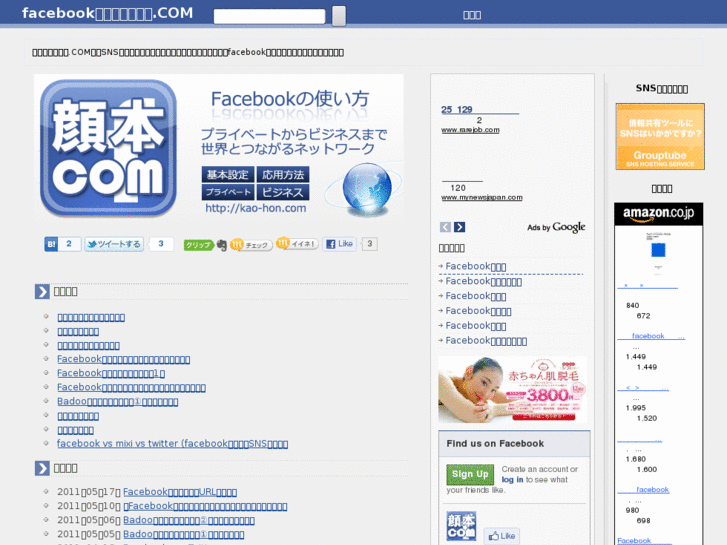Click the first section header arrow icon
Image resolution: width=727 pixels, height=545 pixels.
point(42,292)
